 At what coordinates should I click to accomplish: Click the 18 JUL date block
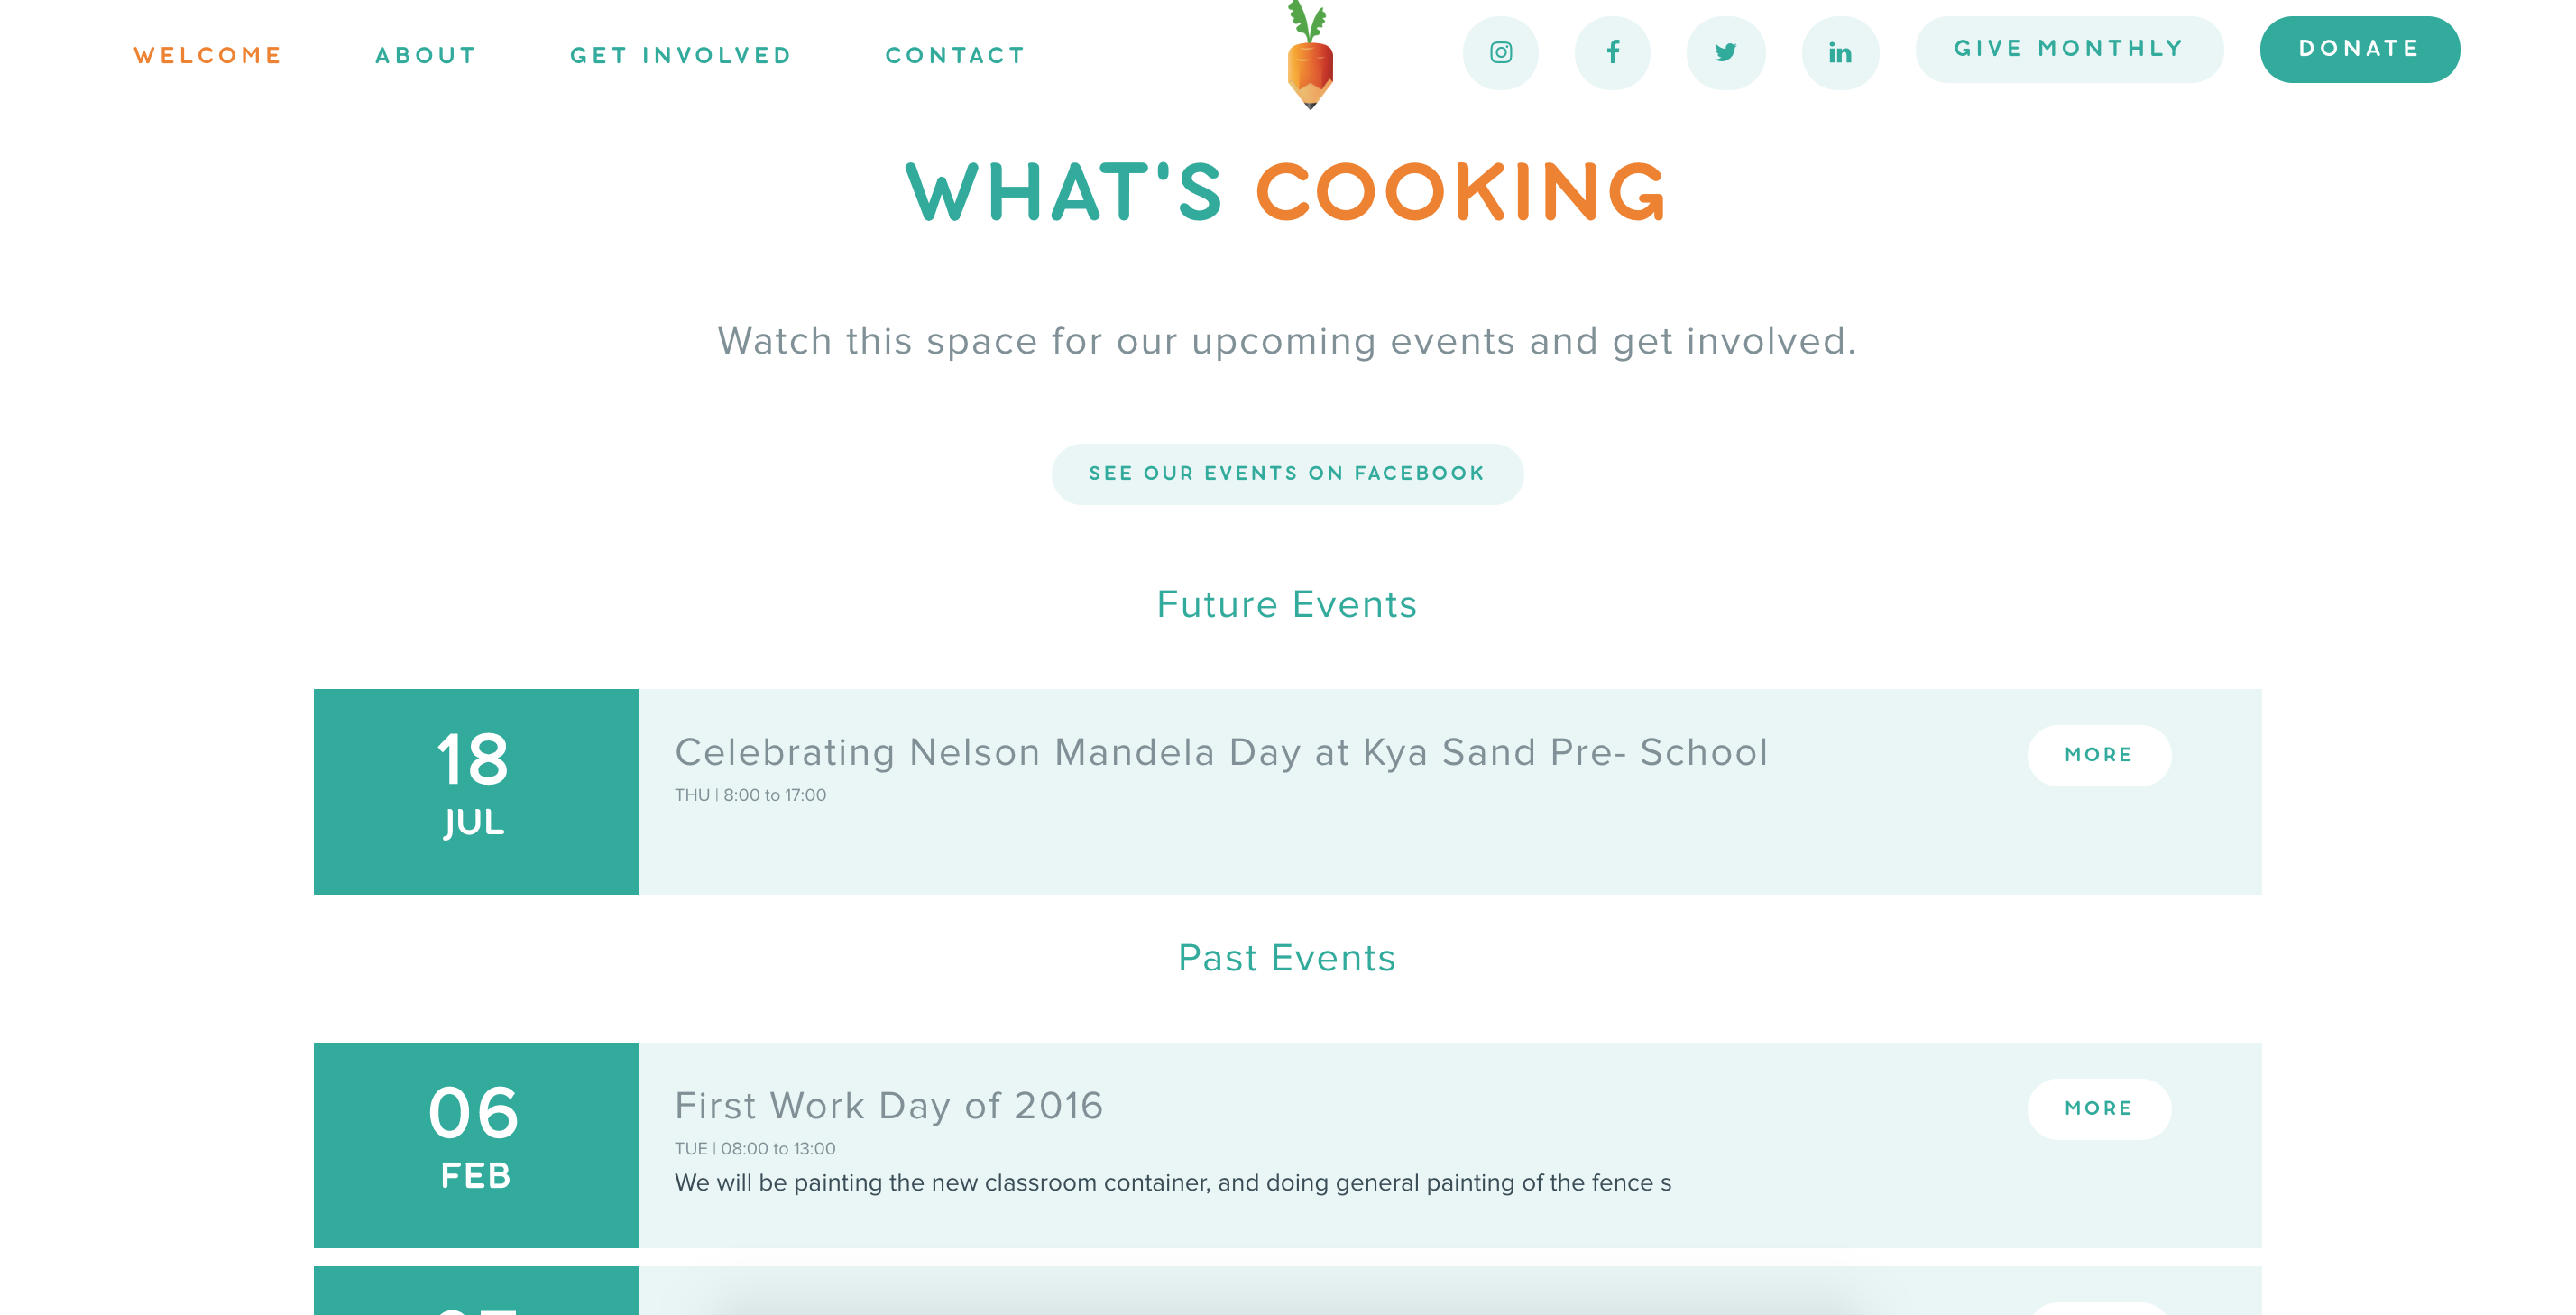click(475, 791)
